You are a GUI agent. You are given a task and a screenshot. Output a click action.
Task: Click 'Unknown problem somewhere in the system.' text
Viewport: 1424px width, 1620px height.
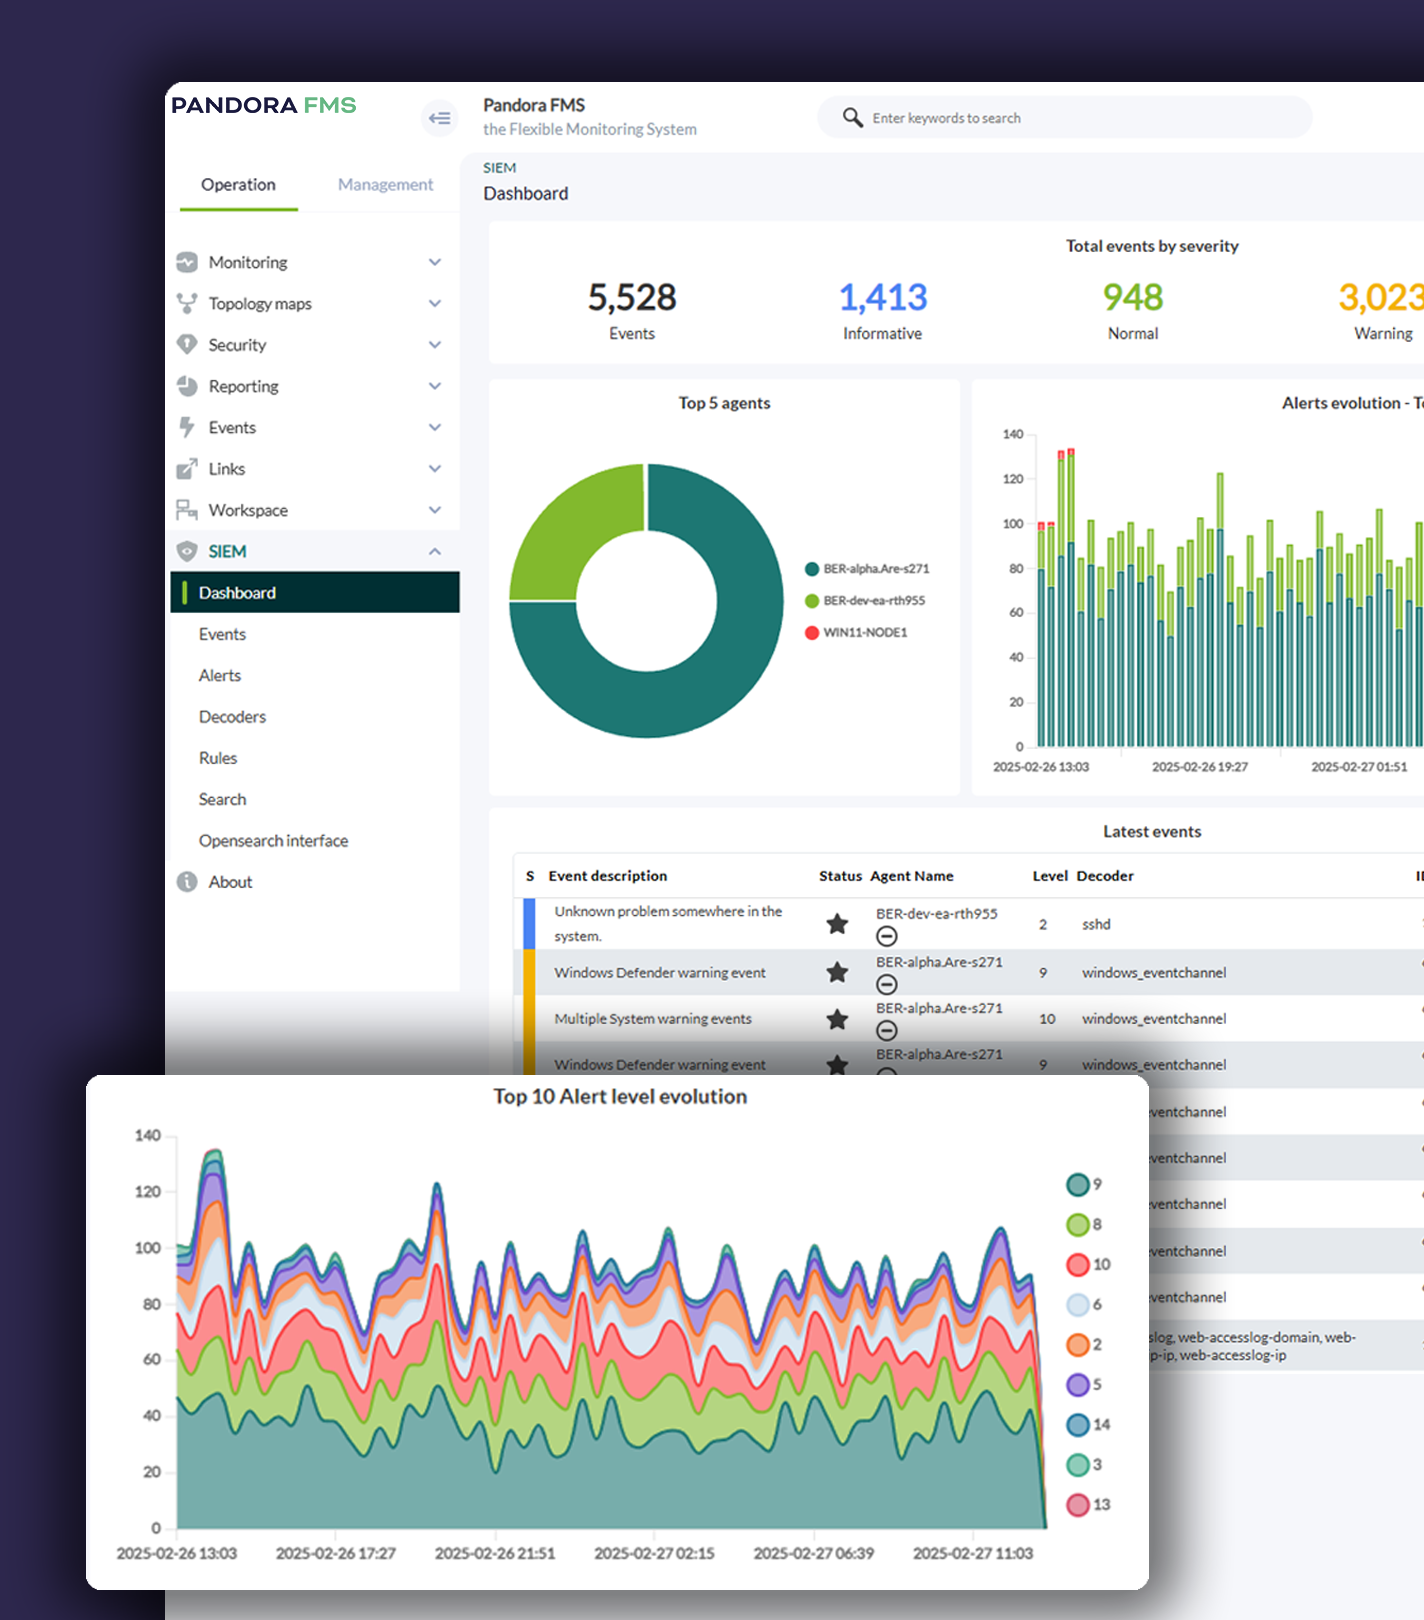[668, 924]
